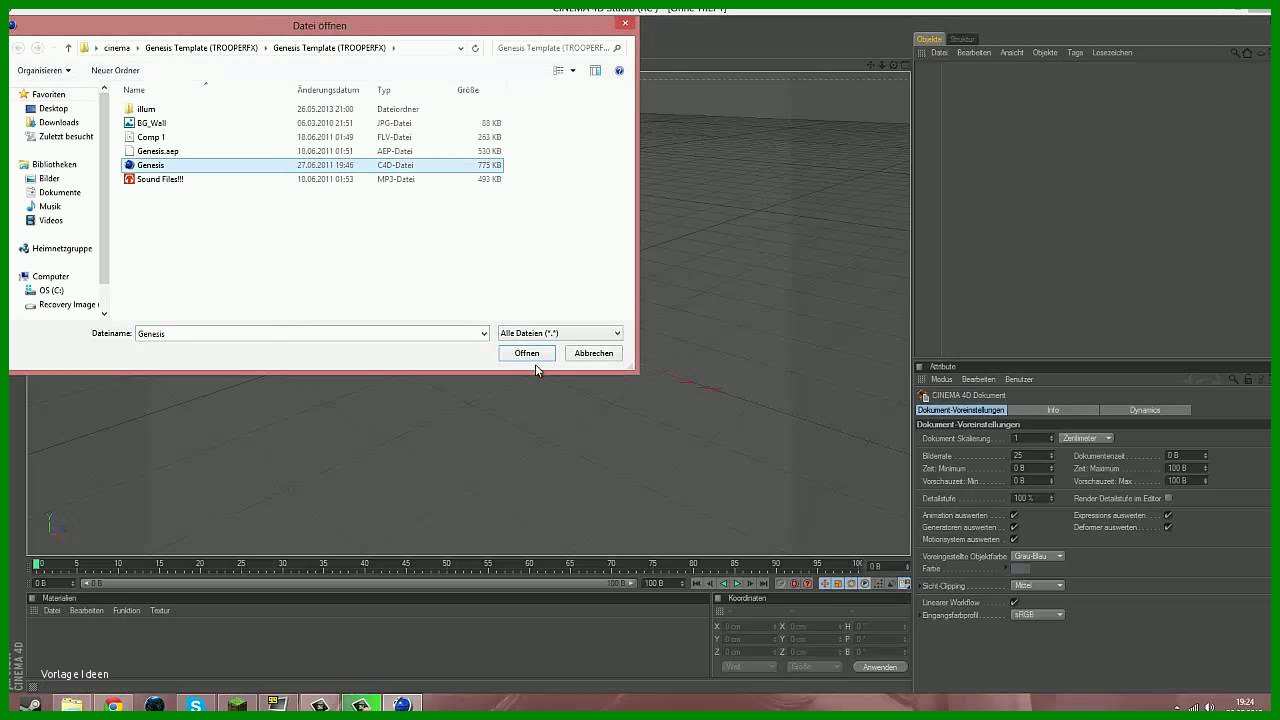Sort by Größe column header

pos(468,90)
